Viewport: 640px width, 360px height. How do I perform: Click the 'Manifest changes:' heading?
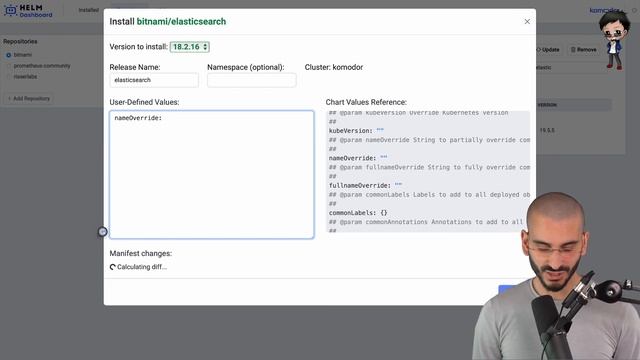[x=140, y=253]
